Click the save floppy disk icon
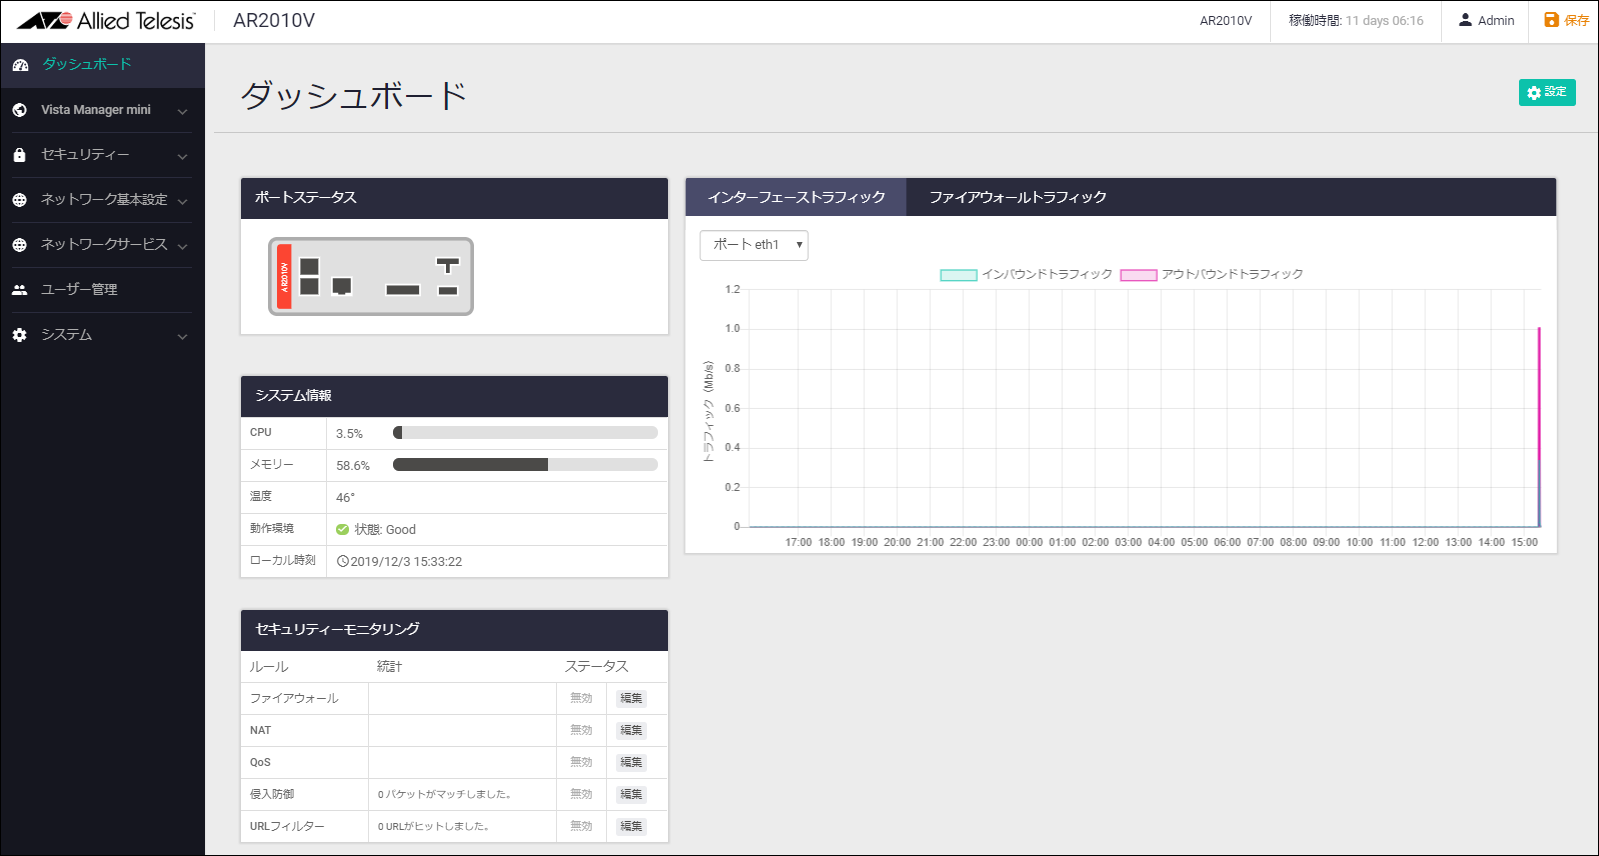The image size is (1599, 856). tap(1551, 20)
